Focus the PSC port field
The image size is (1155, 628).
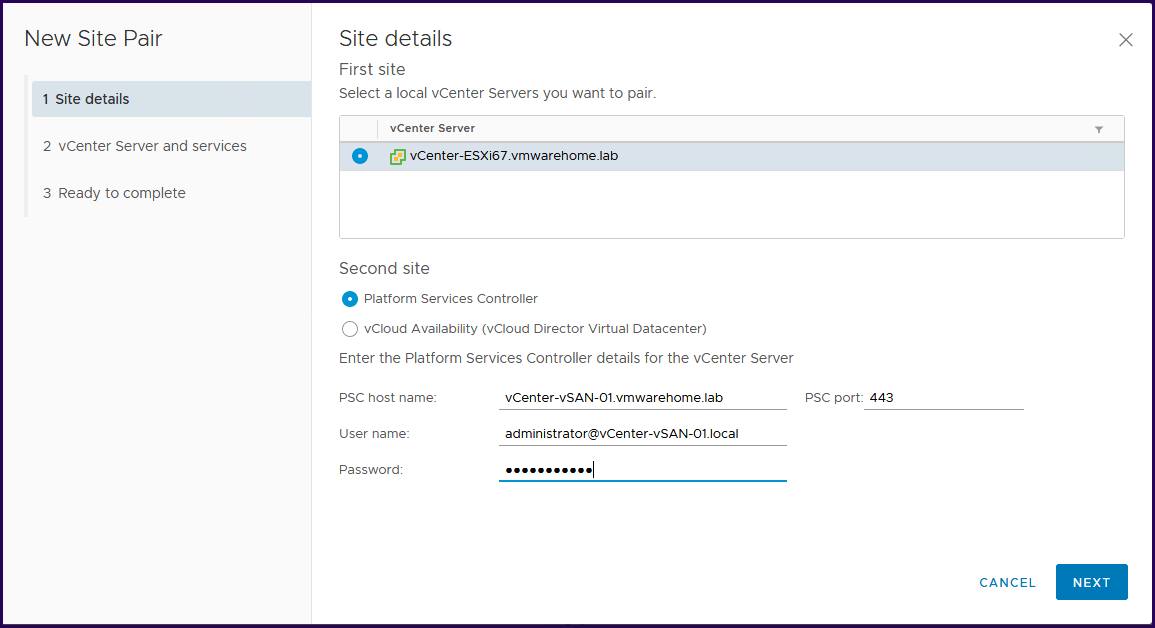(944, 398)
